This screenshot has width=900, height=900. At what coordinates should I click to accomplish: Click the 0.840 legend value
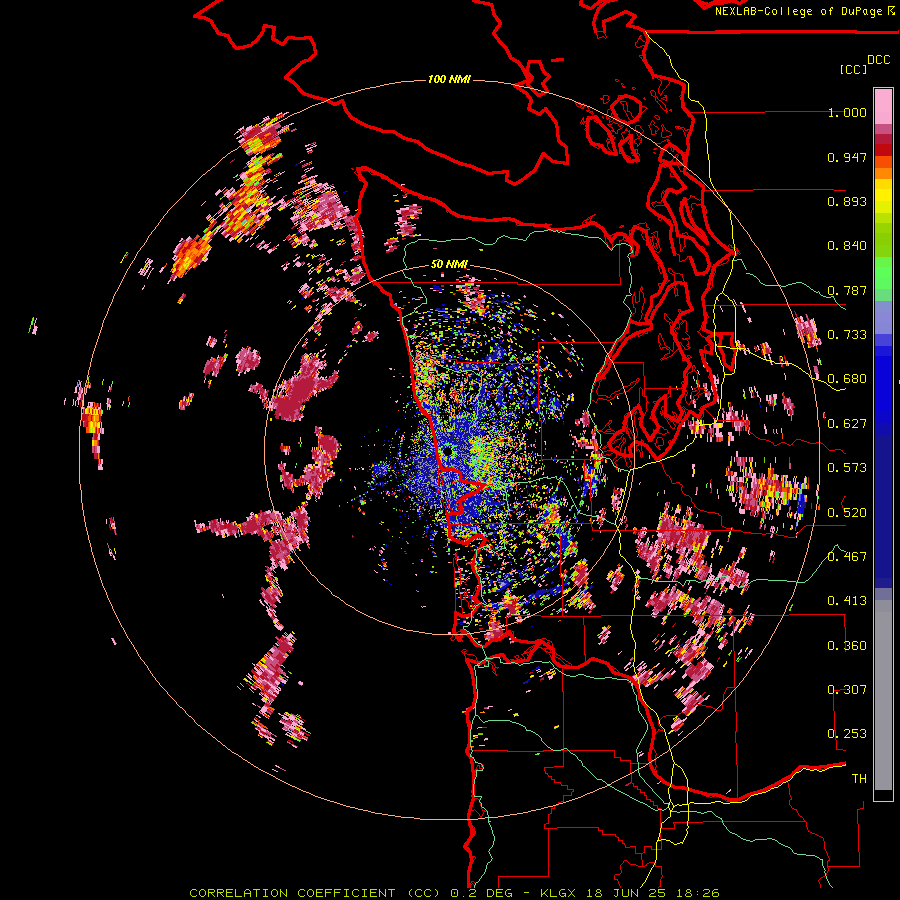click(847, 246)
